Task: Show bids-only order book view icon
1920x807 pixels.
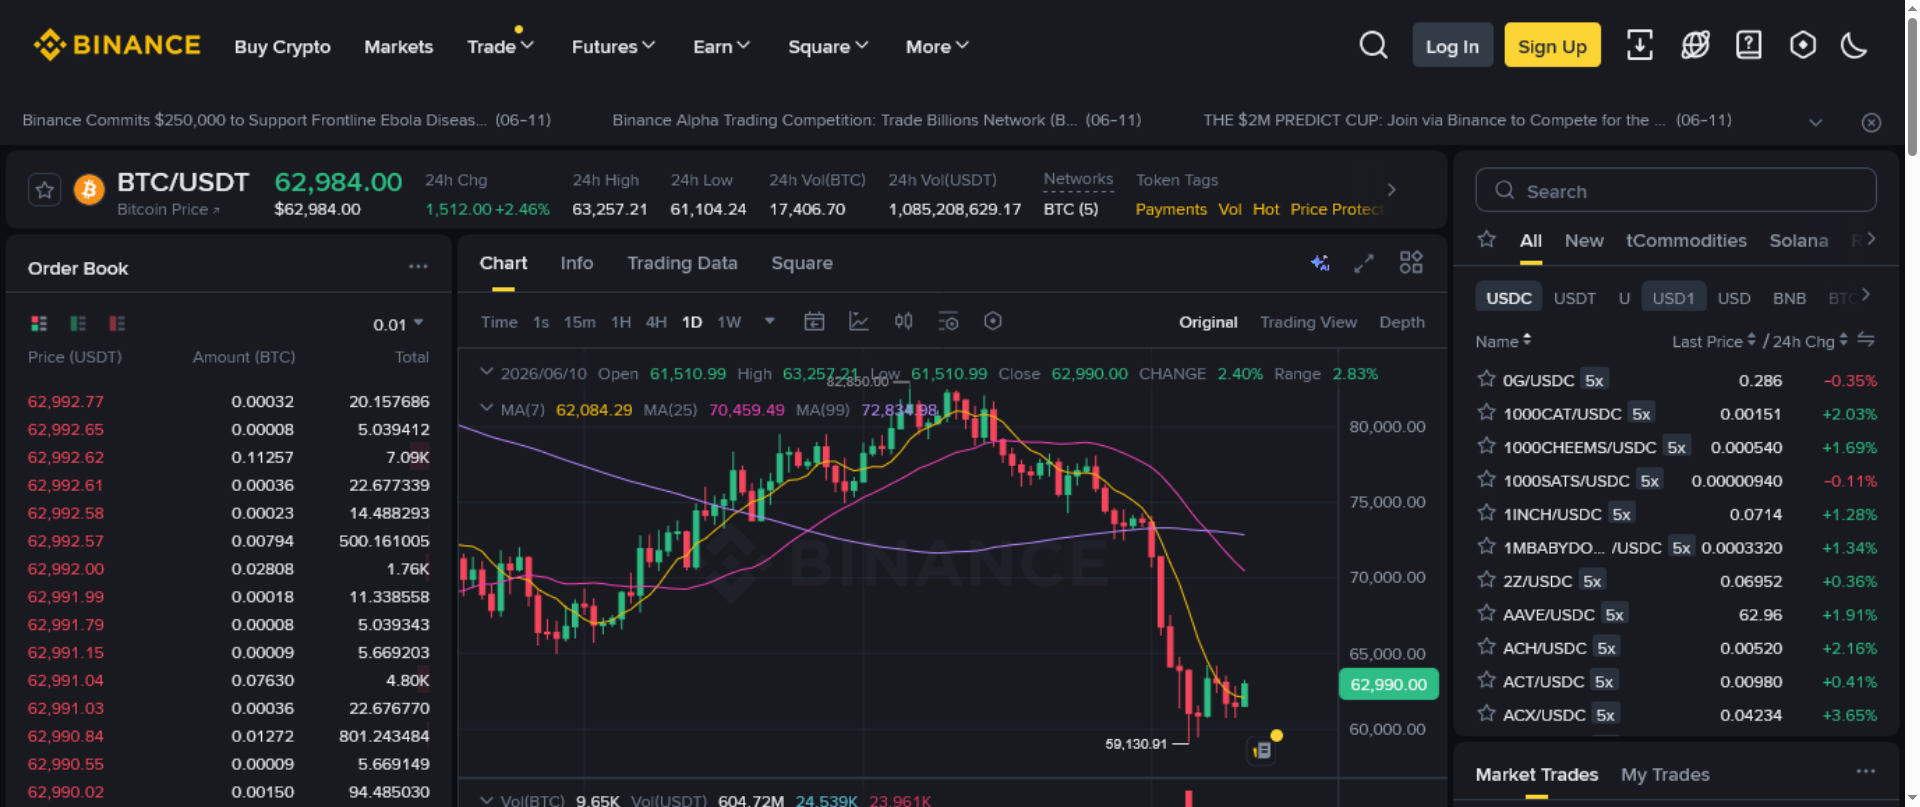Action: 78,323
